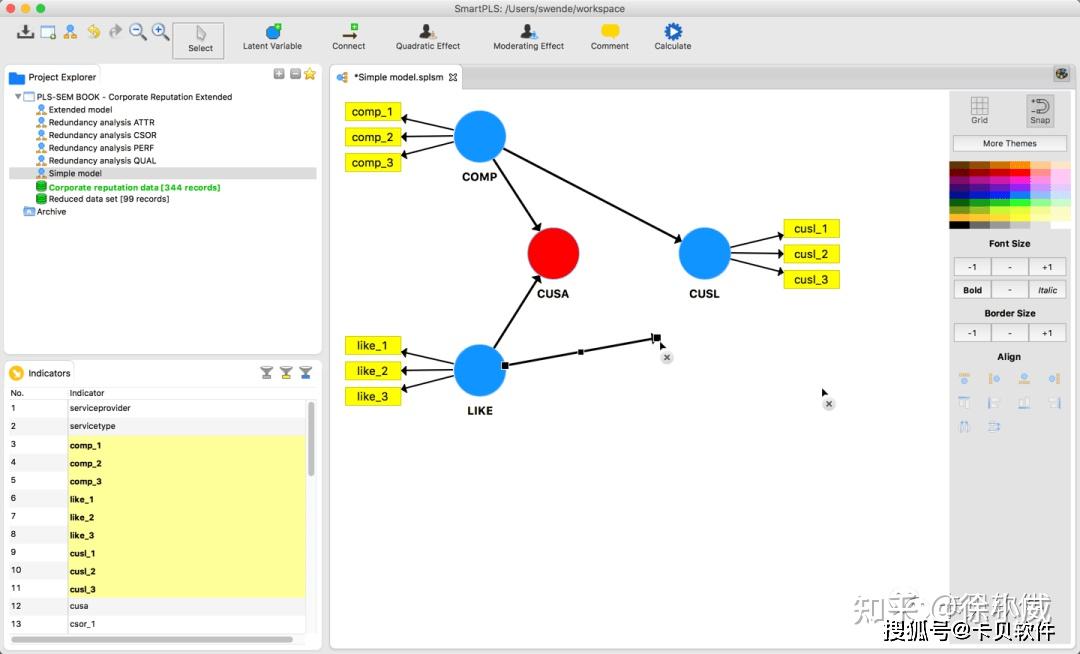The image size is (1080, 654).
Task: Add a Moderating Effect
Action: tap(528, 37)
